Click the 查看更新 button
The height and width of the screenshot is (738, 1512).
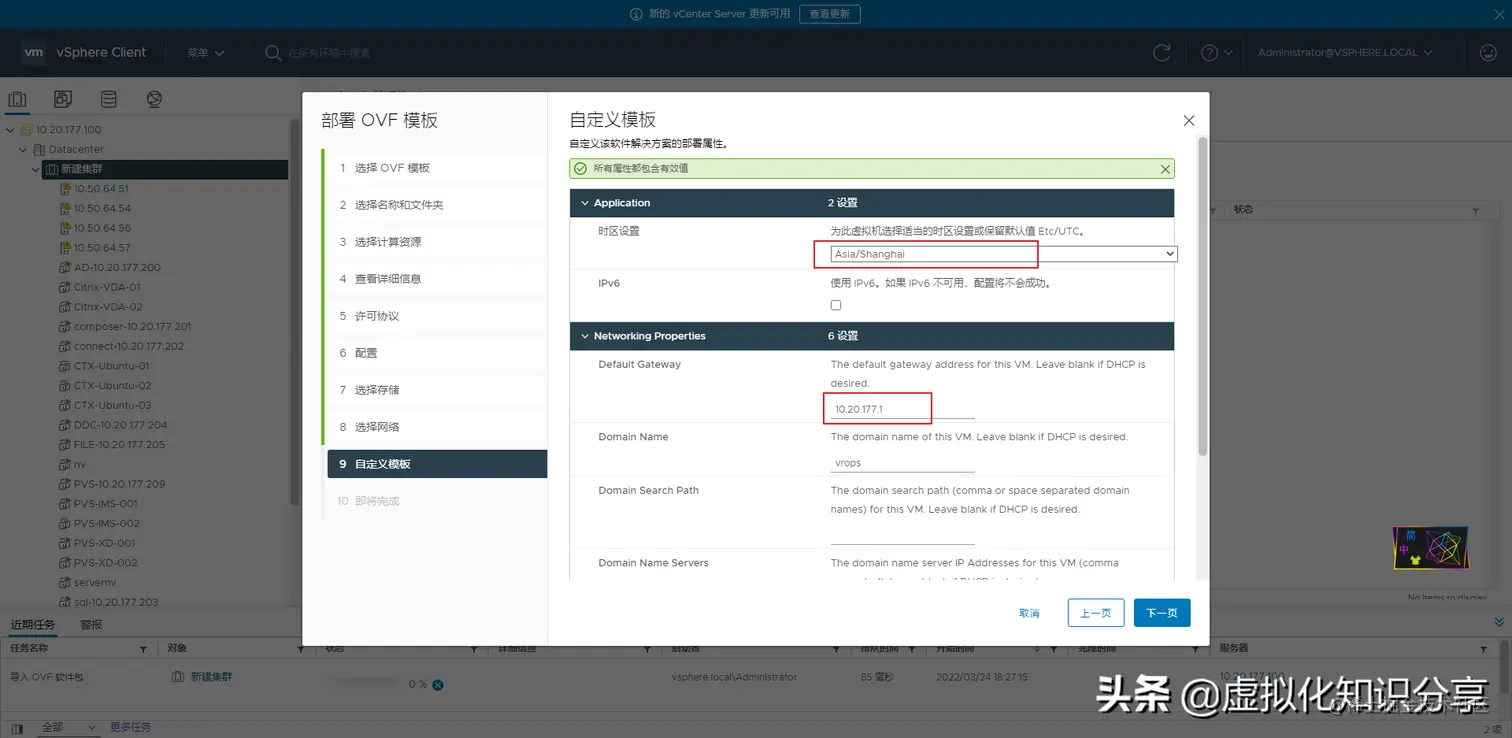click(830, 14)
